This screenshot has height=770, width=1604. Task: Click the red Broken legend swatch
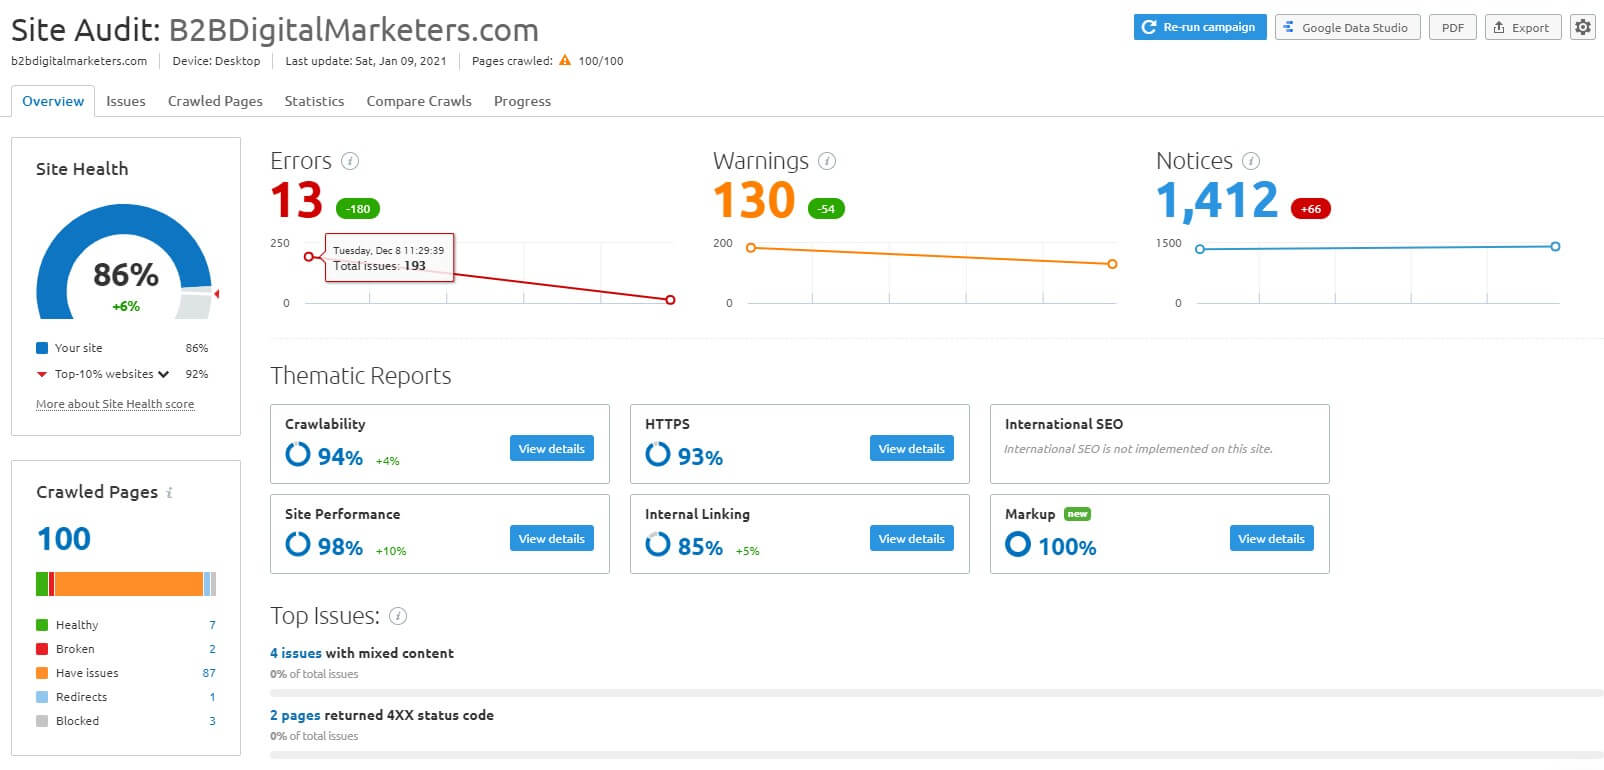pyautogui.click(x=42, y=649)
